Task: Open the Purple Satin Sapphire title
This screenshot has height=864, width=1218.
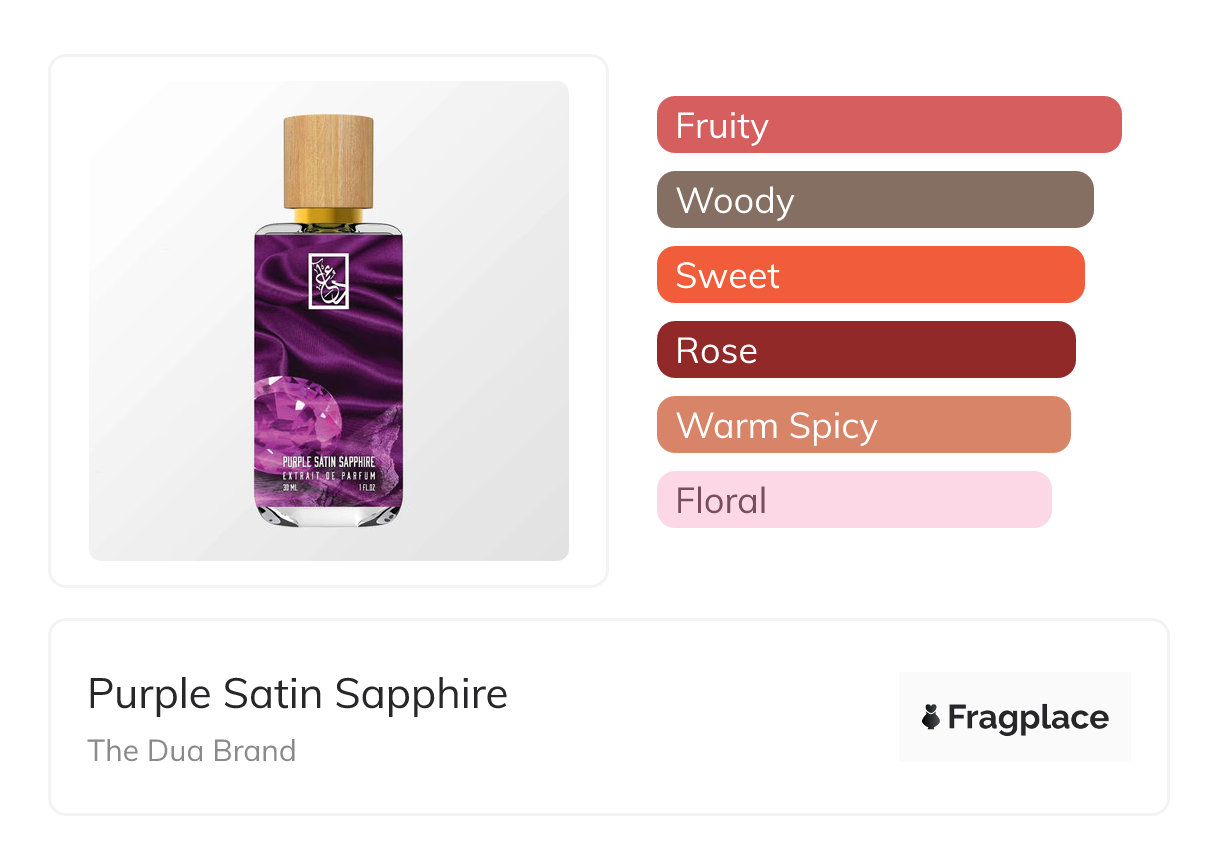Action: tap(297, 694)
